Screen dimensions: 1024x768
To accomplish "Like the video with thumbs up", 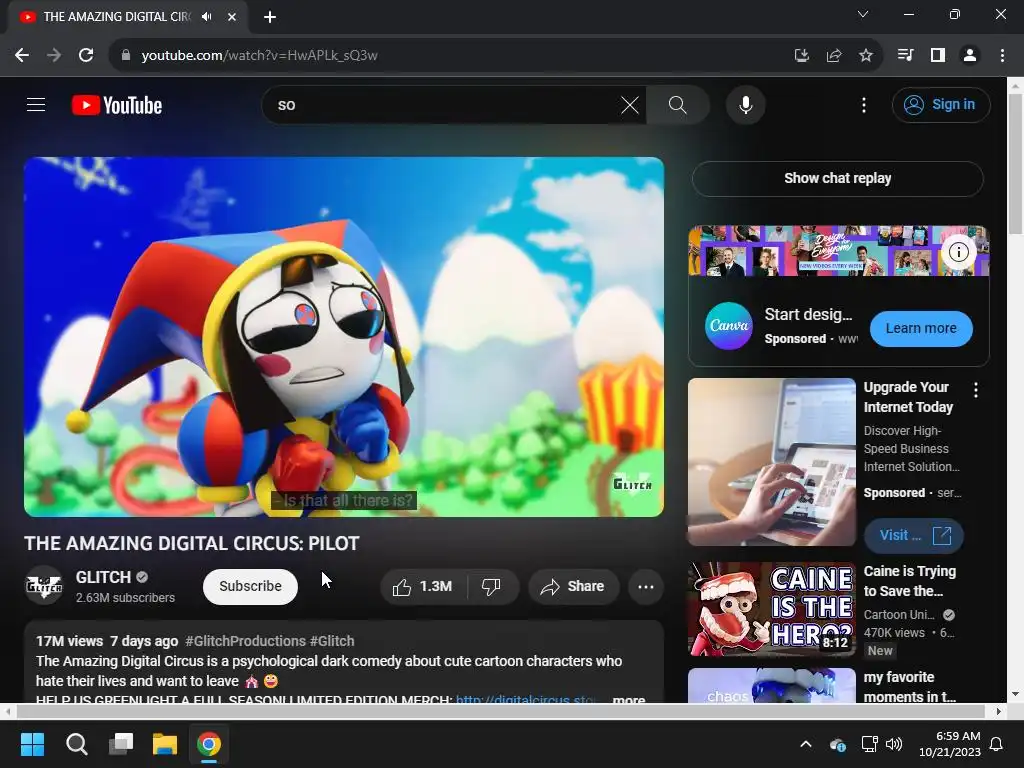I will 423,586.
